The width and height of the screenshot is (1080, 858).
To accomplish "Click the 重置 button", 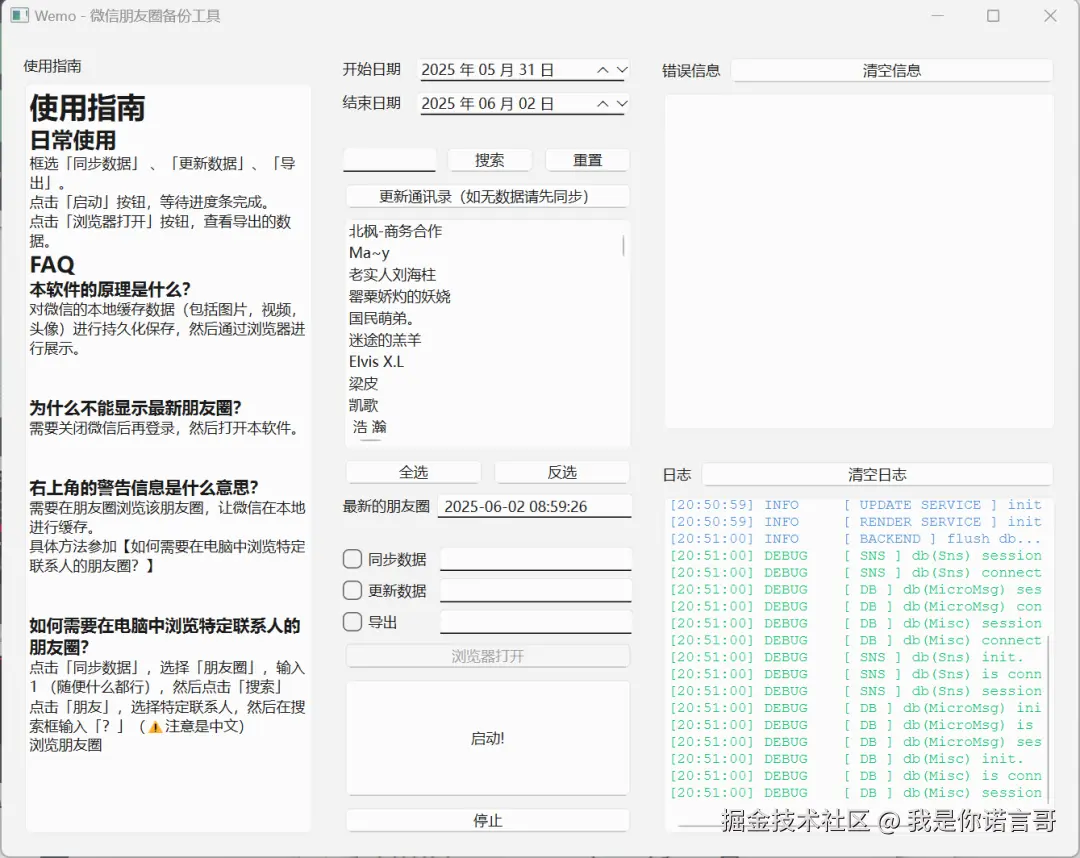I will 588,160.
